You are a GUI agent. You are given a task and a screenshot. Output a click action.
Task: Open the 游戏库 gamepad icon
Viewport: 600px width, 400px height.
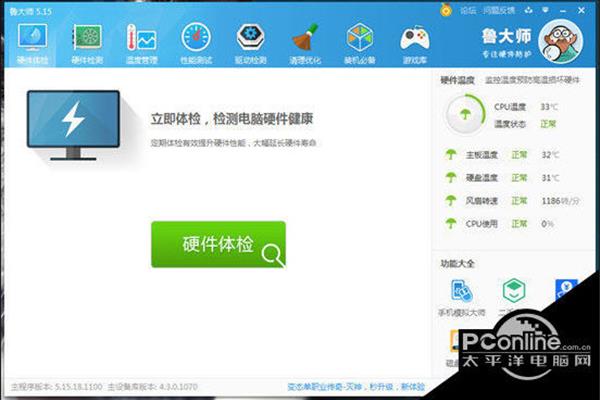coord(414,43)
